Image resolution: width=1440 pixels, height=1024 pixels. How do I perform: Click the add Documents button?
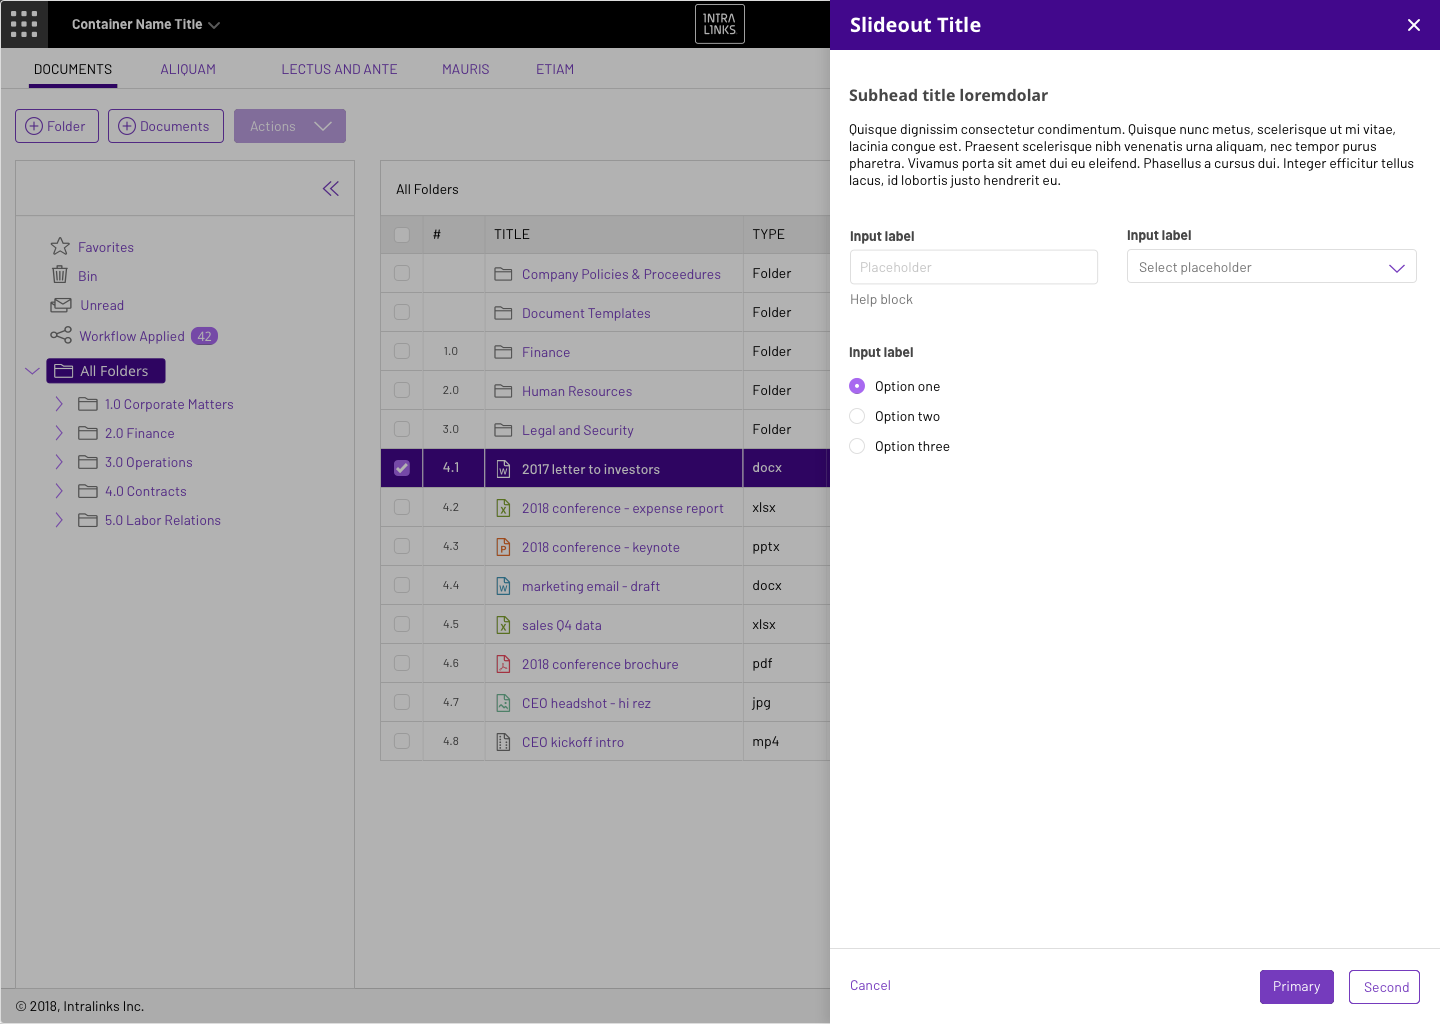coord(166,126)
